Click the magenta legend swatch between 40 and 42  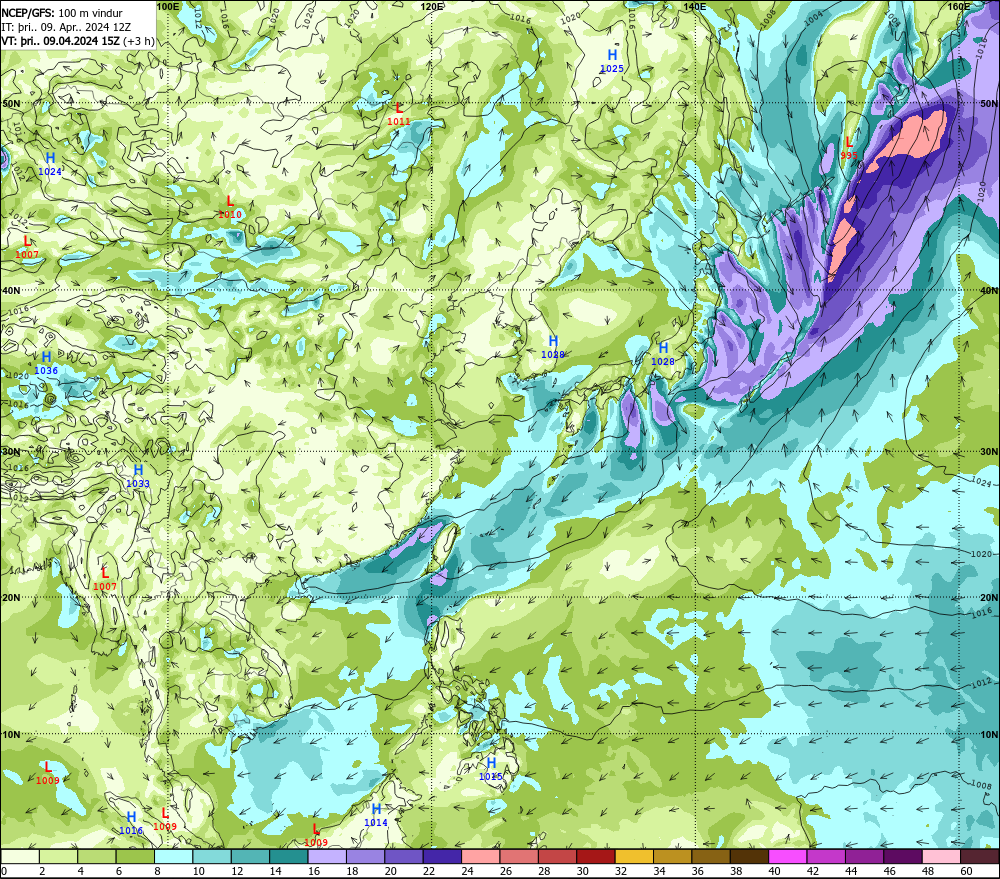pyautogui.click(x=788, y=856)
